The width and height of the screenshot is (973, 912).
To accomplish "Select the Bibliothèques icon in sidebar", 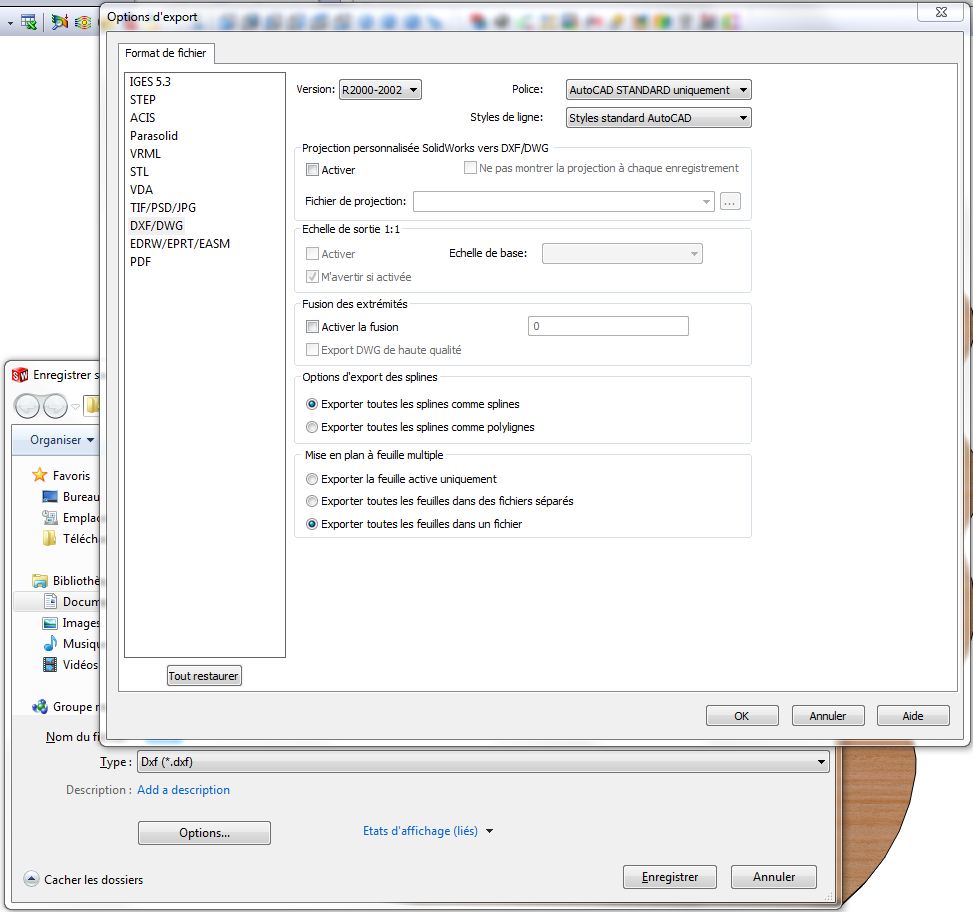I will pyautogui.click(x=40, y=581).
